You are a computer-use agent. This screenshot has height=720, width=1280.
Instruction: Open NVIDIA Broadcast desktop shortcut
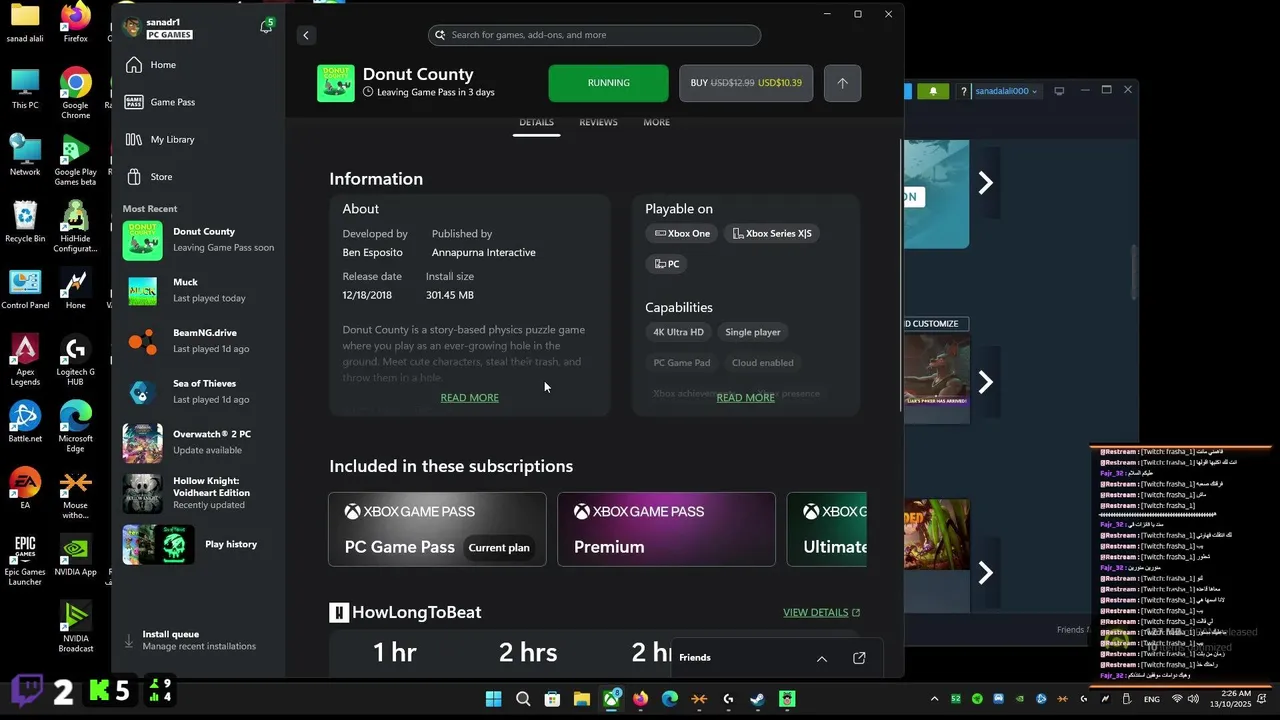(x=75, y=626)
